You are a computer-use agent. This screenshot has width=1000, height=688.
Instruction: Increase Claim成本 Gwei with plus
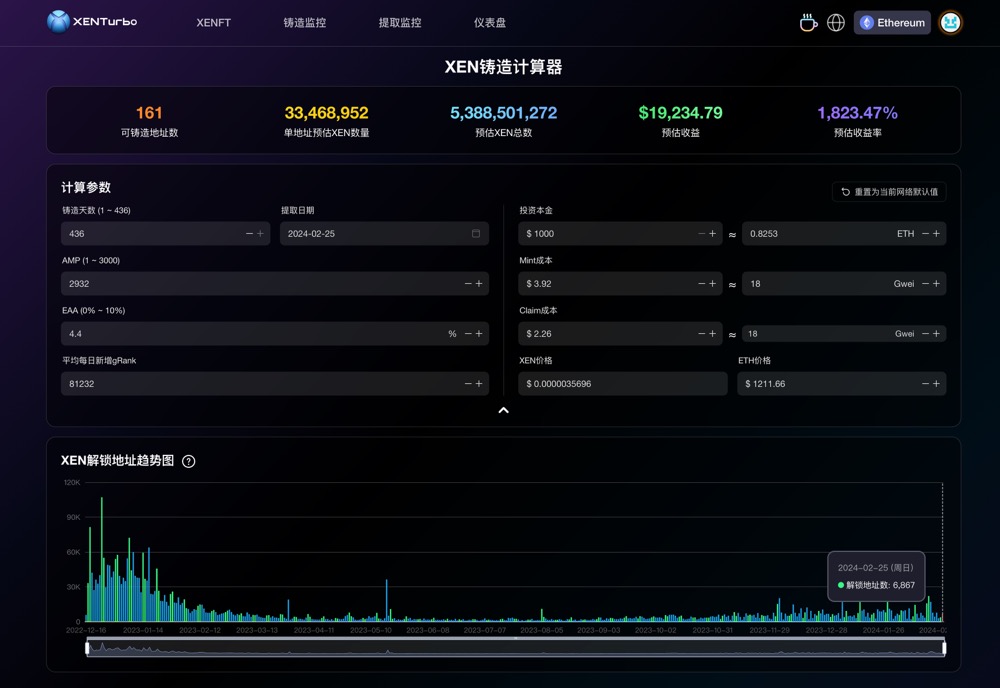tap(936, 333)
